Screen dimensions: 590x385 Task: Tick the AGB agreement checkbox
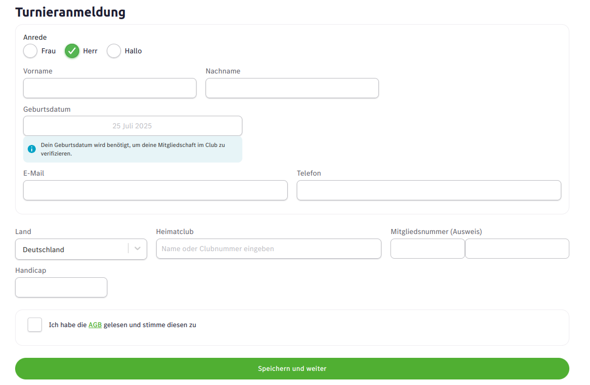click(35, 324)
